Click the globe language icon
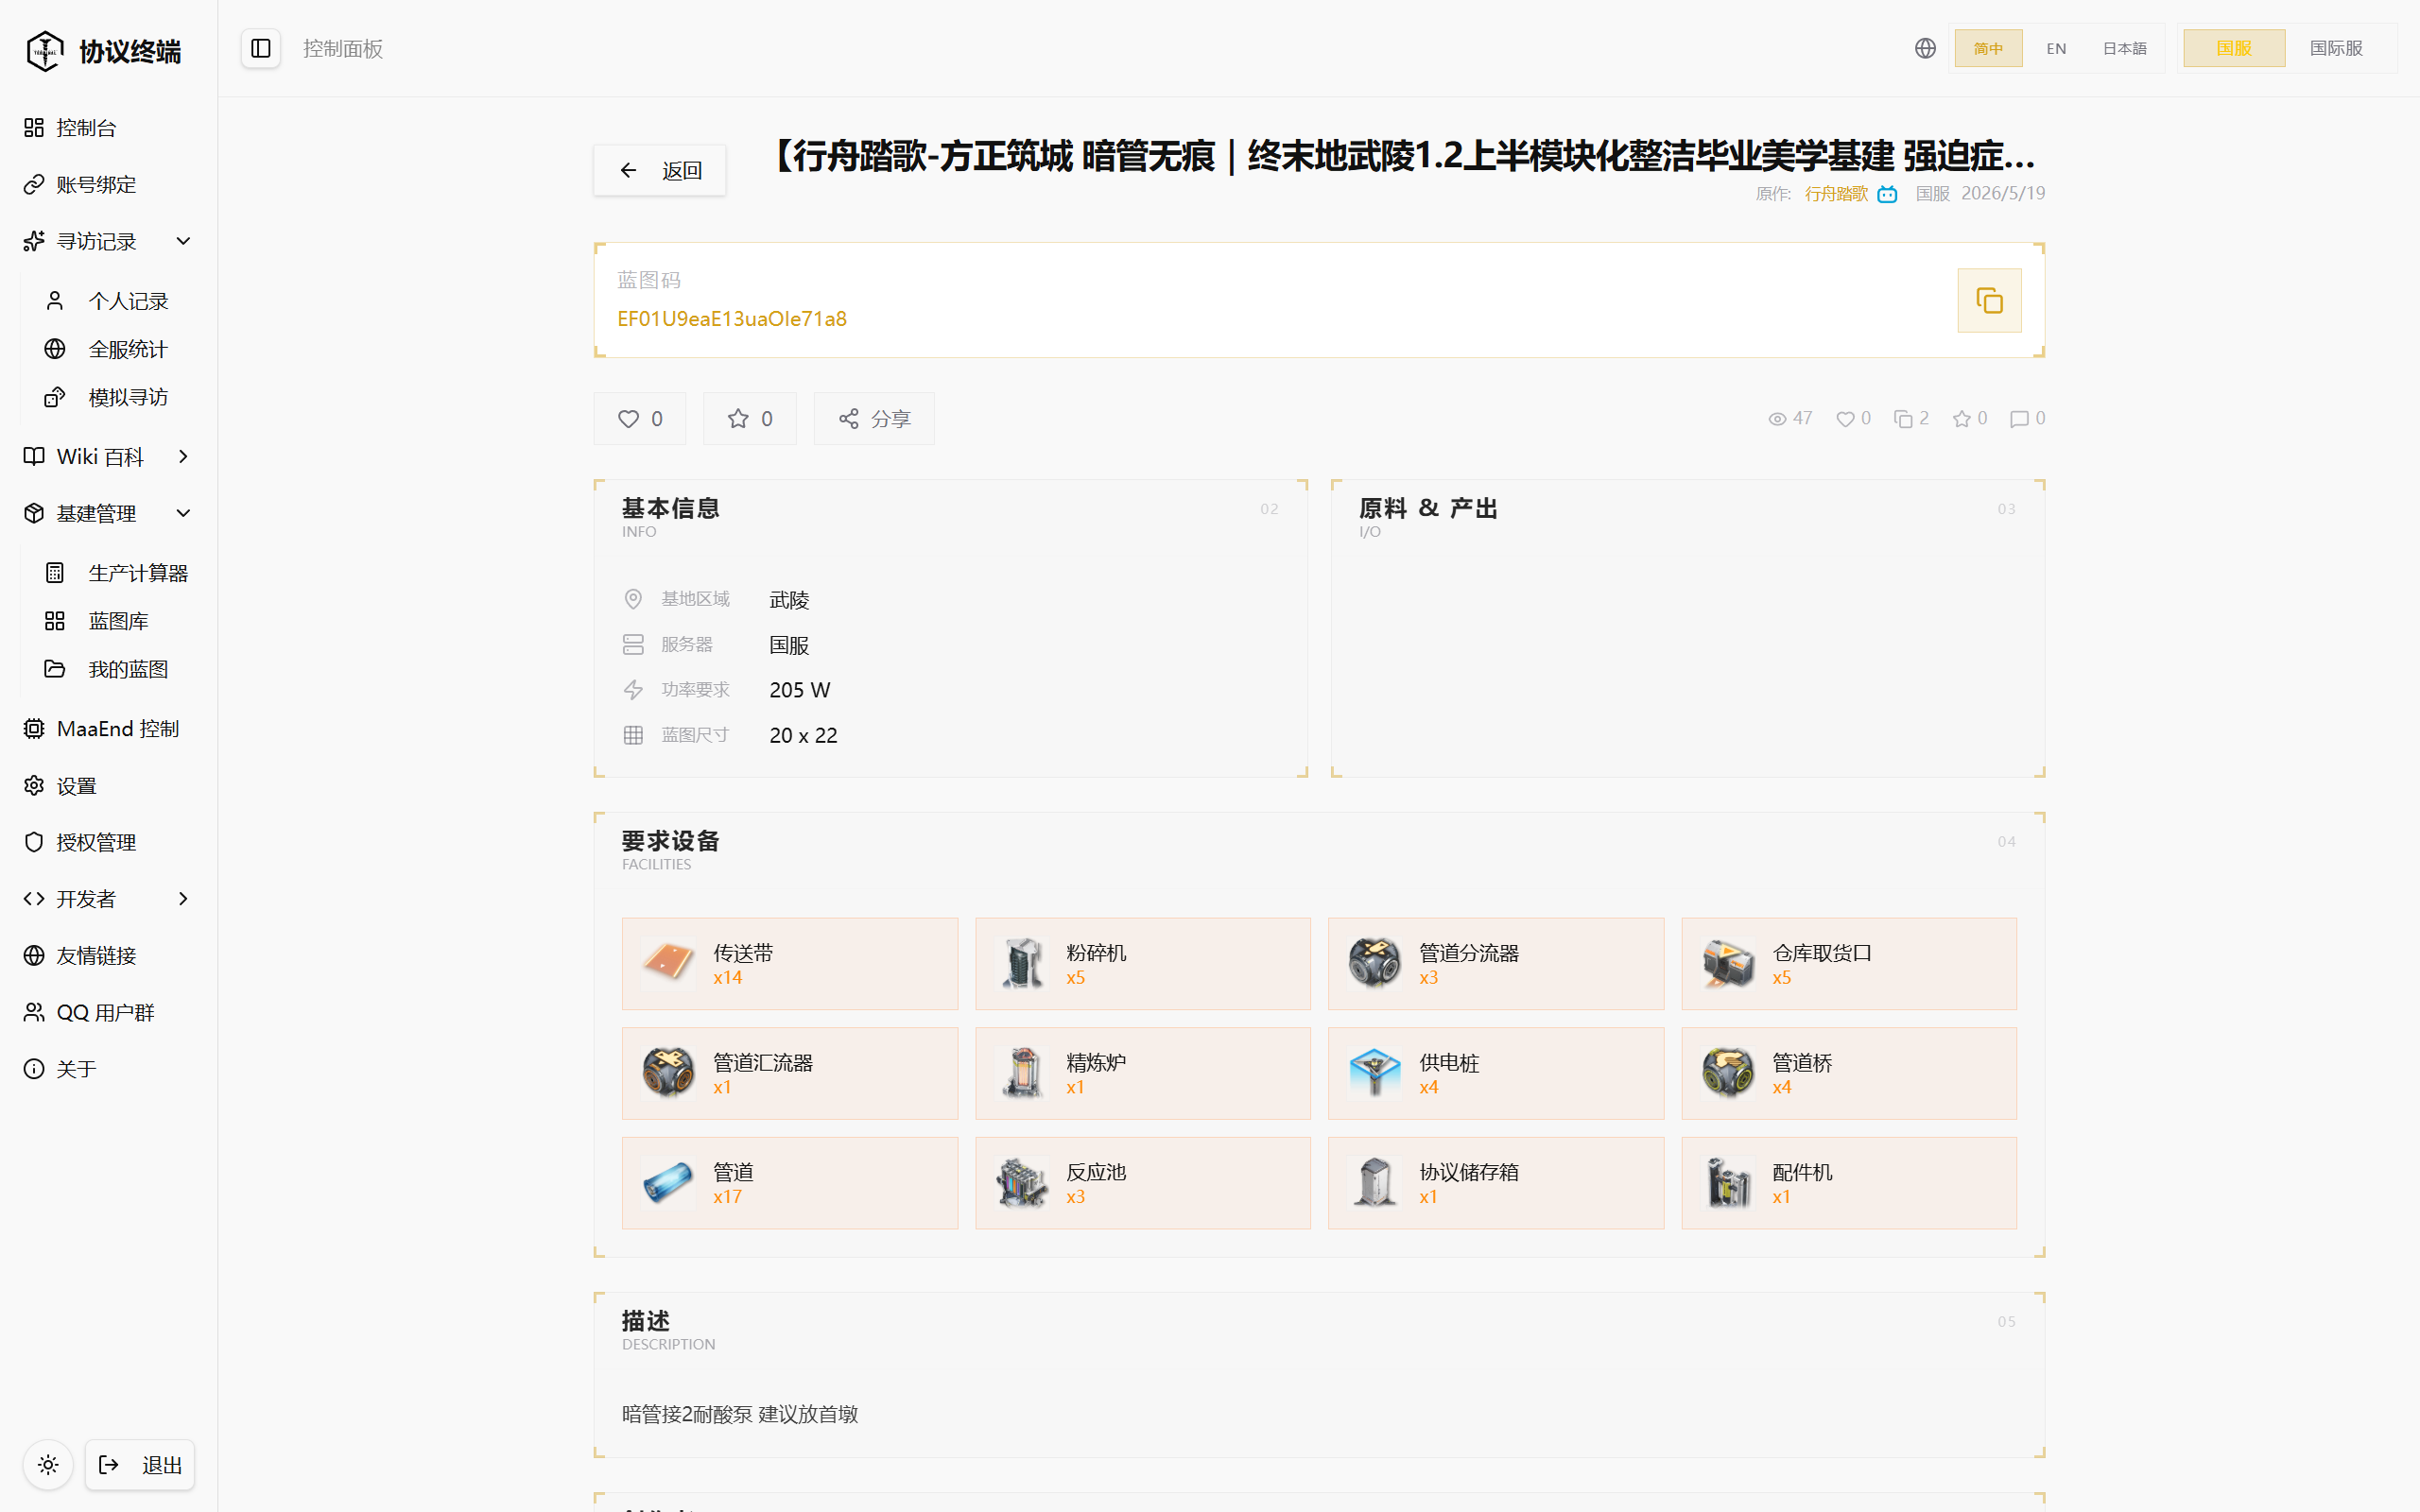 [1925, 48]
